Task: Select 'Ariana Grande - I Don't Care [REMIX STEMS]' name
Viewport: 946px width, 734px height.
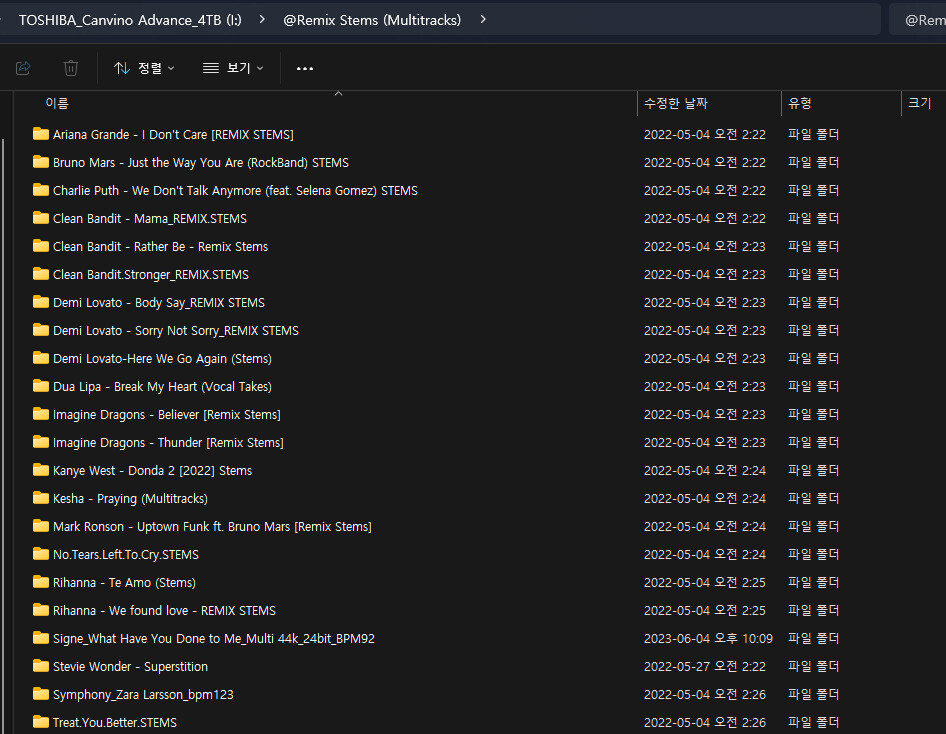Action: (173, 134)
